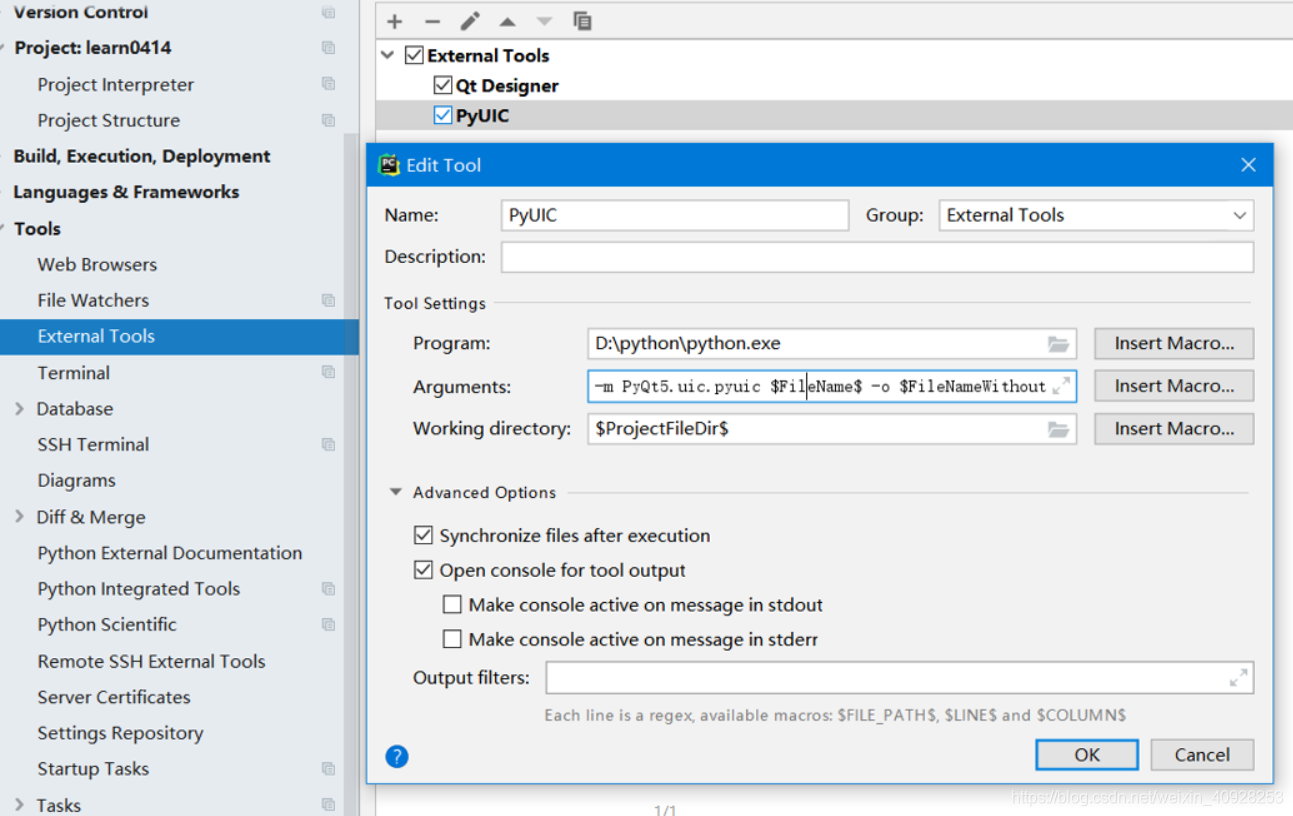Click the Description input field

(x=877, y=257)
